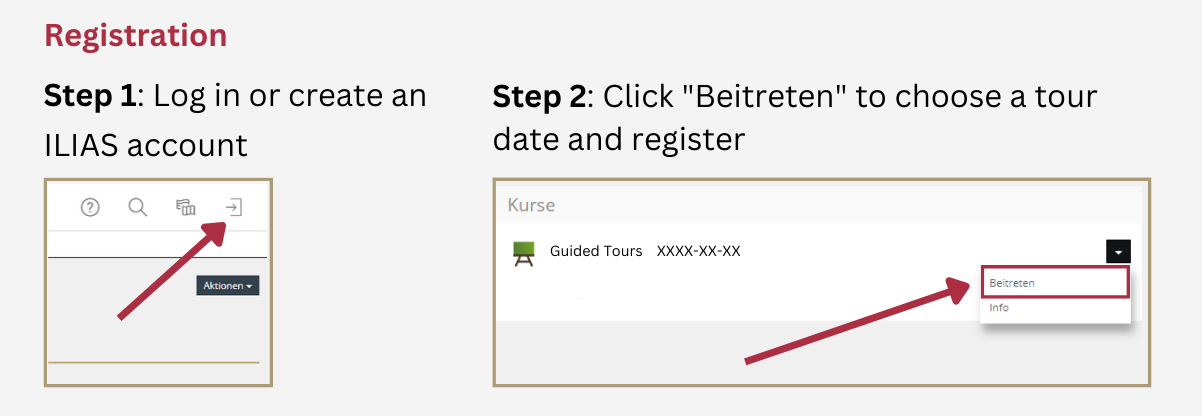Image resolution: width=1202 pixels, height=416 pixels.
Task: Open the Guided Tours course title
Action: [596, 252]
